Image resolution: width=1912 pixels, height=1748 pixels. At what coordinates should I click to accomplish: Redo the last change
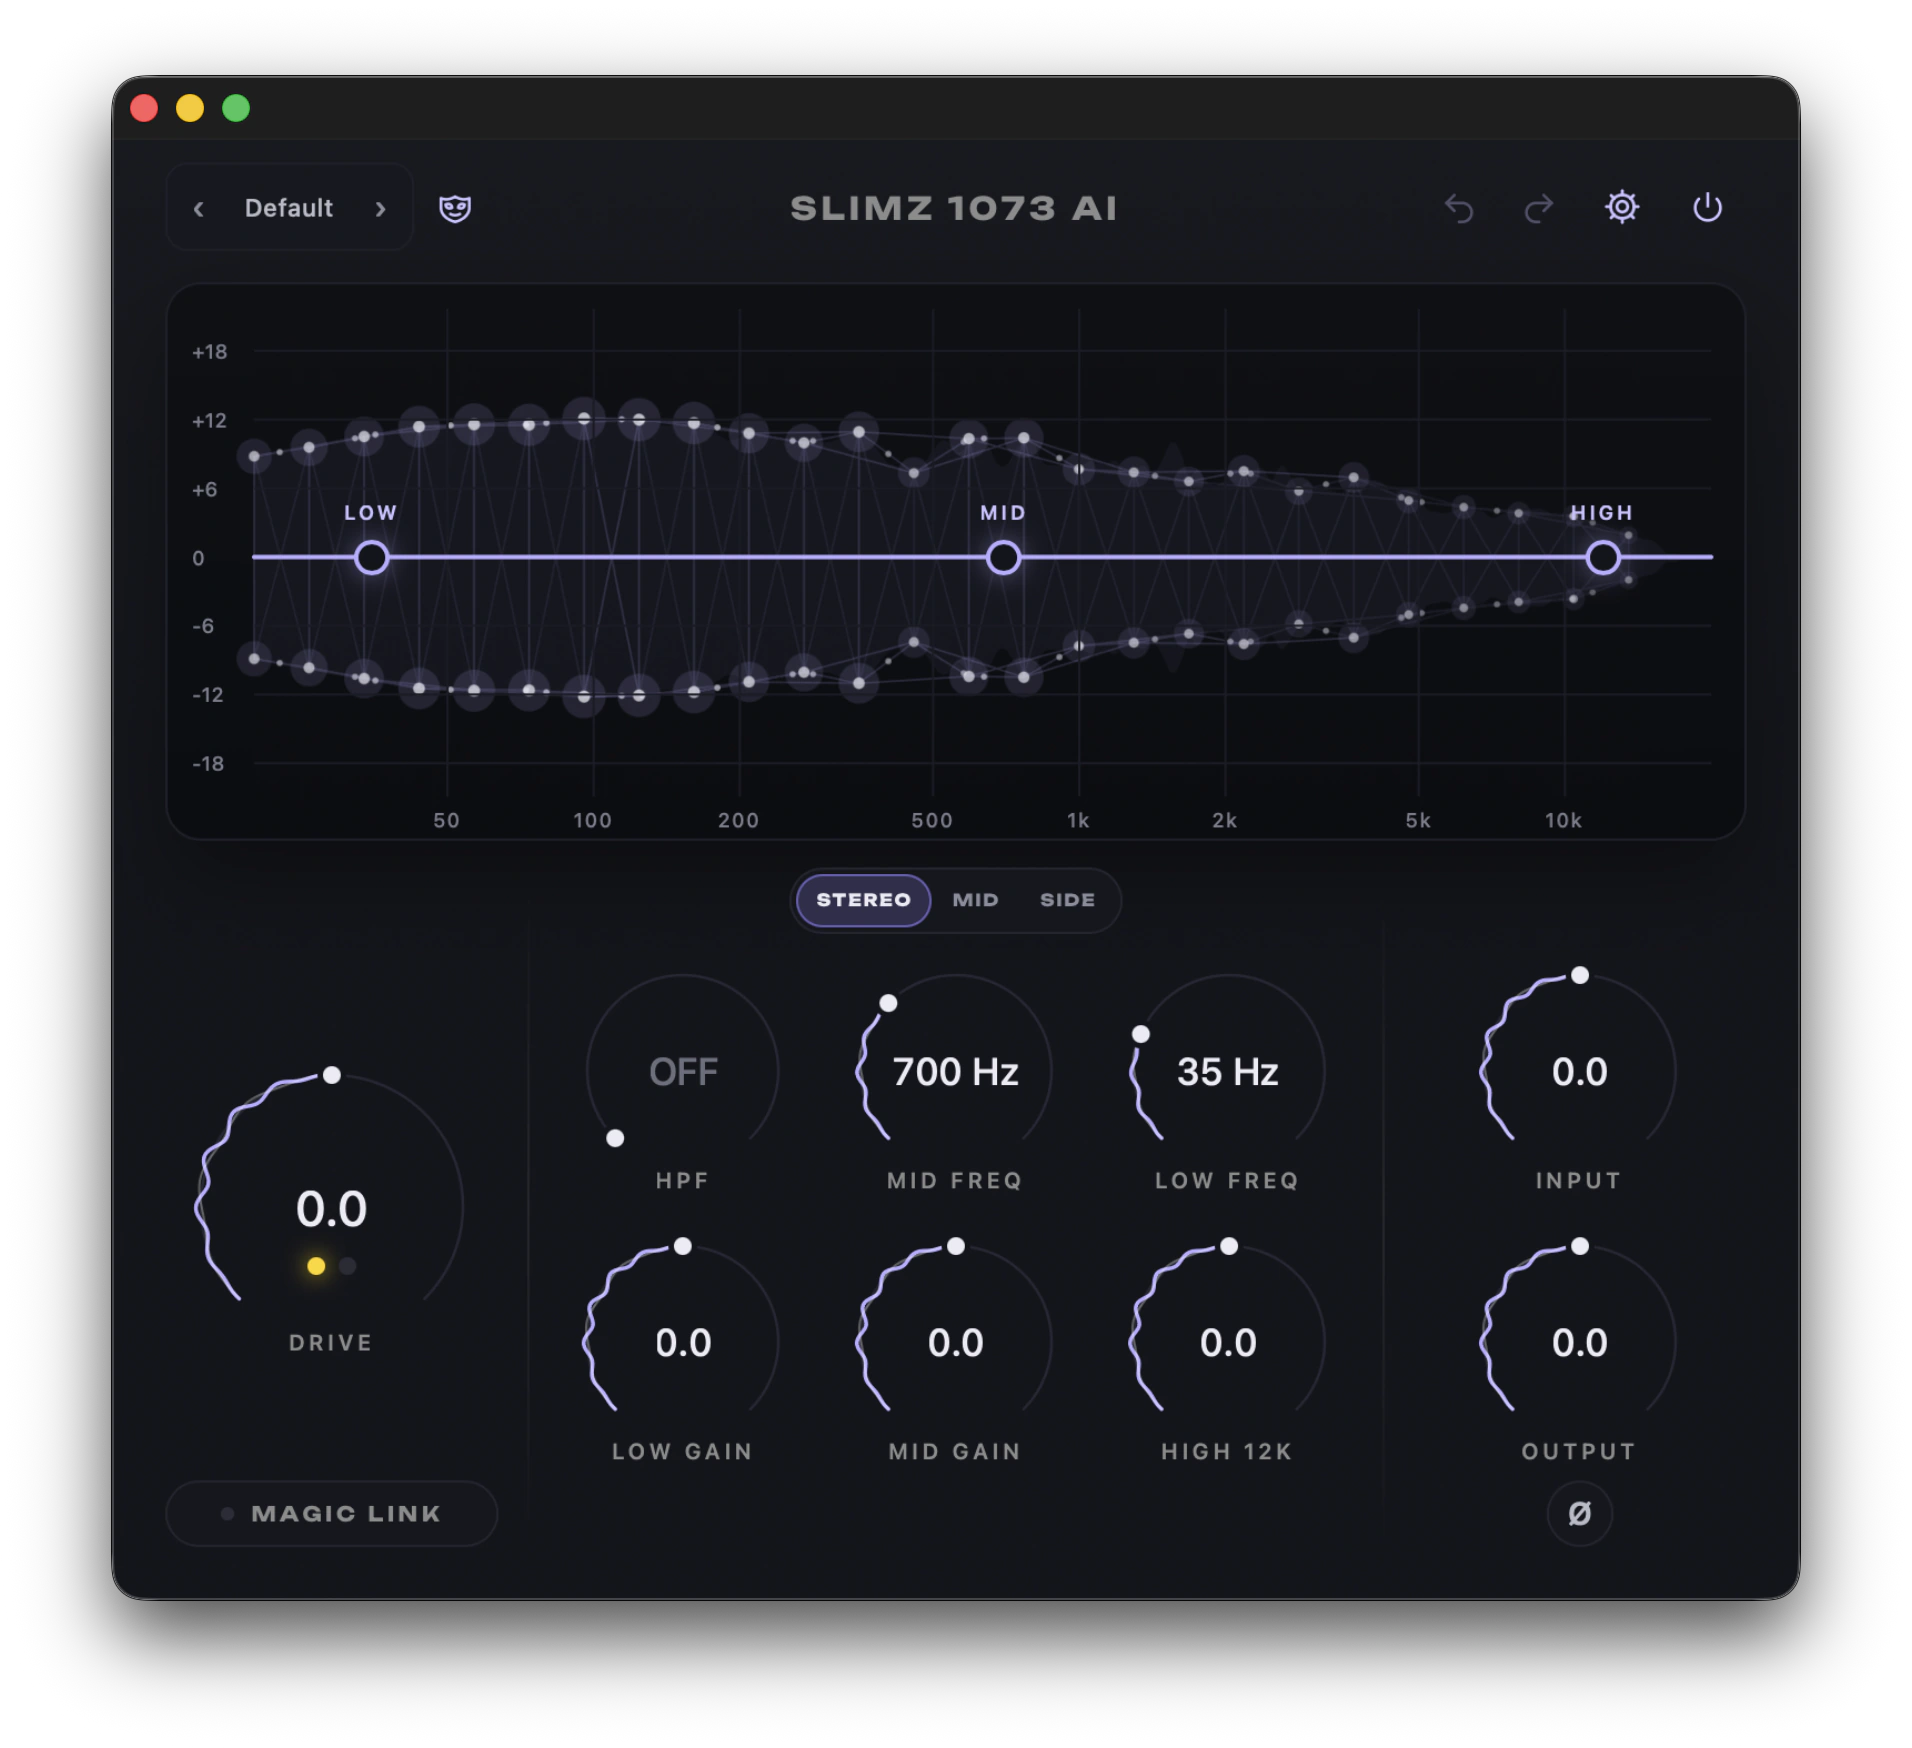point(1538,208)
